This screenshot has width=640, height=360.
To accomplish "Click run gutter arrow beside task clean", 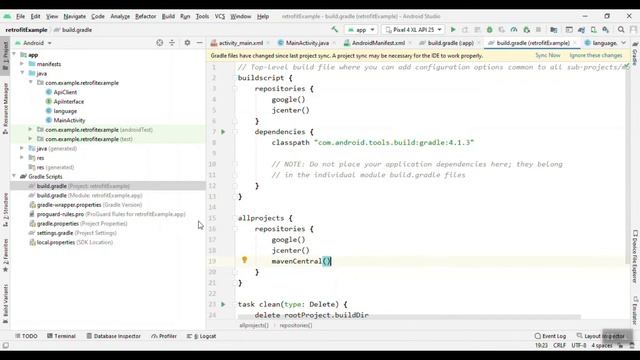I will pyautogui.click(x=223, y=304).
